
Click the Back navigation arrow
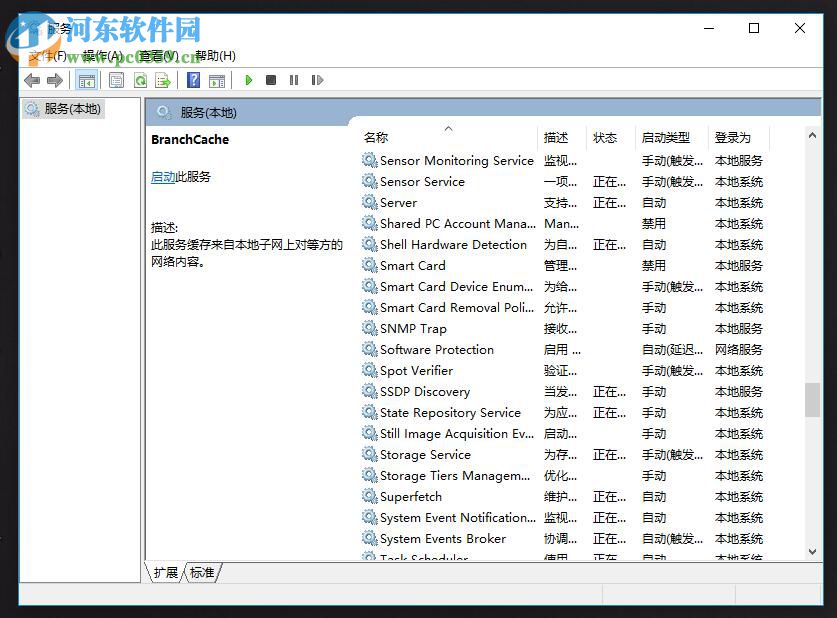(31, 80)
